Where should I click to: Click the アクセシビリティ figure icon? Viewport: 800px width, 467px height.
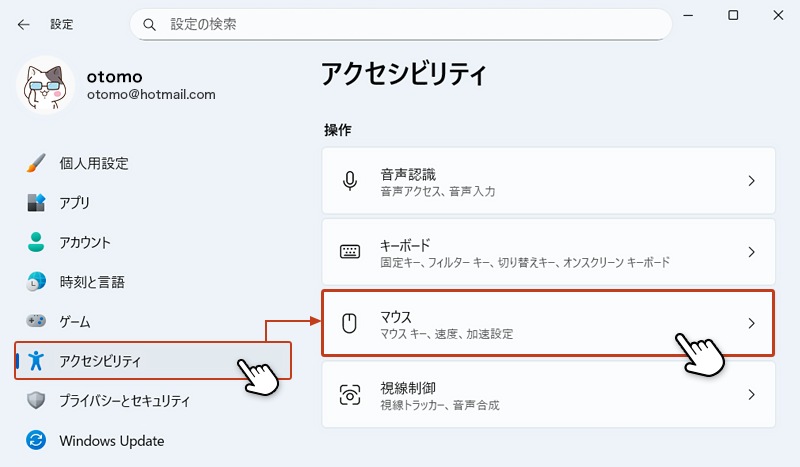click(36, 360)
